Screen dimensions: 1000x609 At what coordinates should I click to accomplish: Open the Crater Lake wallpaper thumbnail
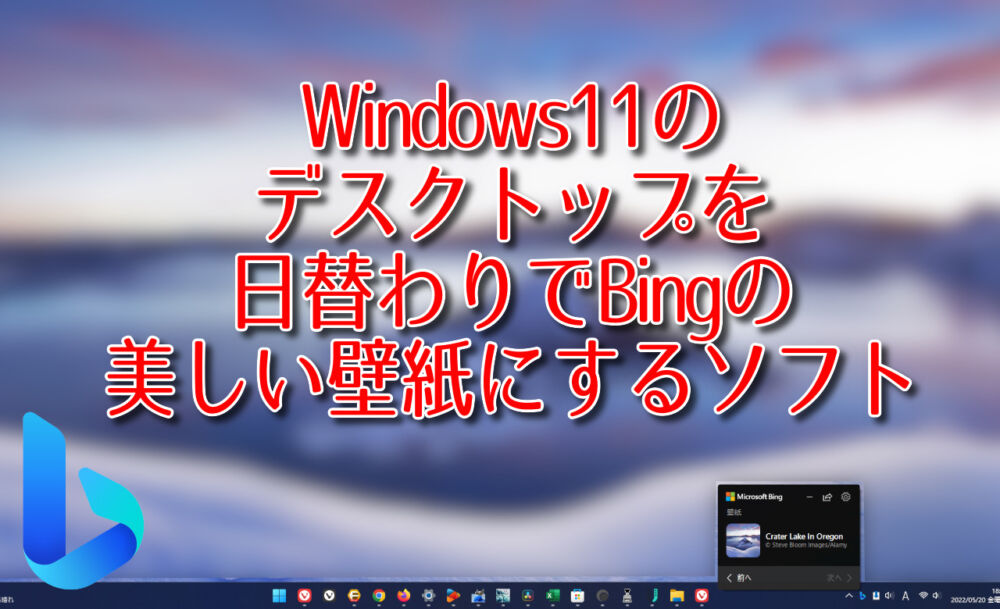pyautogui.click(x=743, y=541)
